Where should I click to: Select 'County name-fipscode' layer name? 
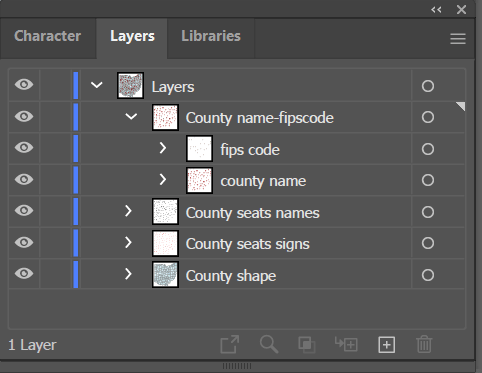(x=260, y=118)
